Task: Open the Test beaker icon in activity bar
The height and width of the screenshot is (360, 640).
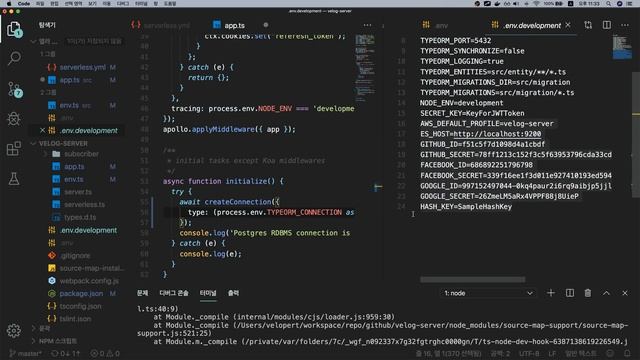Action: (x=14, y=178)
